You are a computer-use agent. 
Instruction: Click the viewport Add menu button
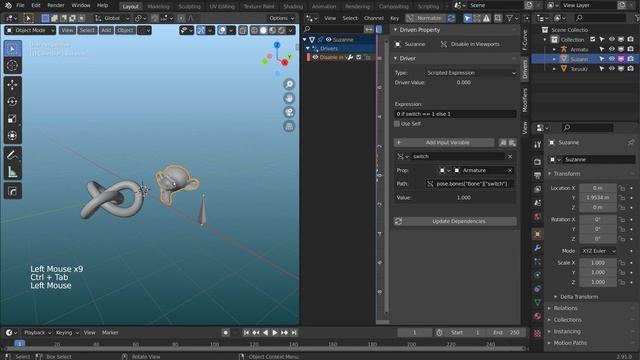106,30
